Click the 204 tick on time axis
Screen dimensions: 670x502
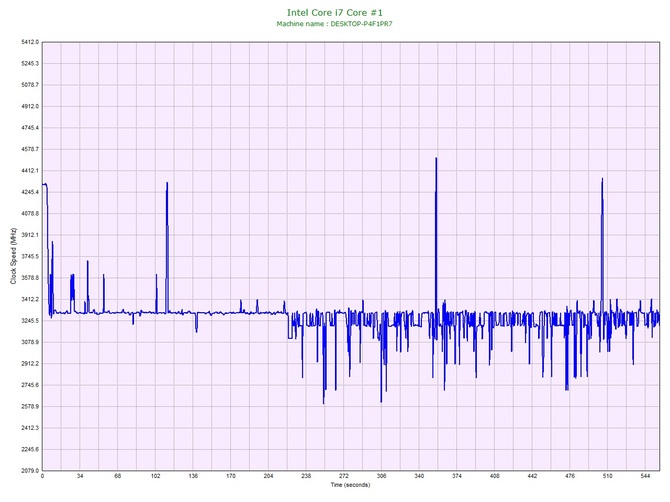[x=268, y=476]
